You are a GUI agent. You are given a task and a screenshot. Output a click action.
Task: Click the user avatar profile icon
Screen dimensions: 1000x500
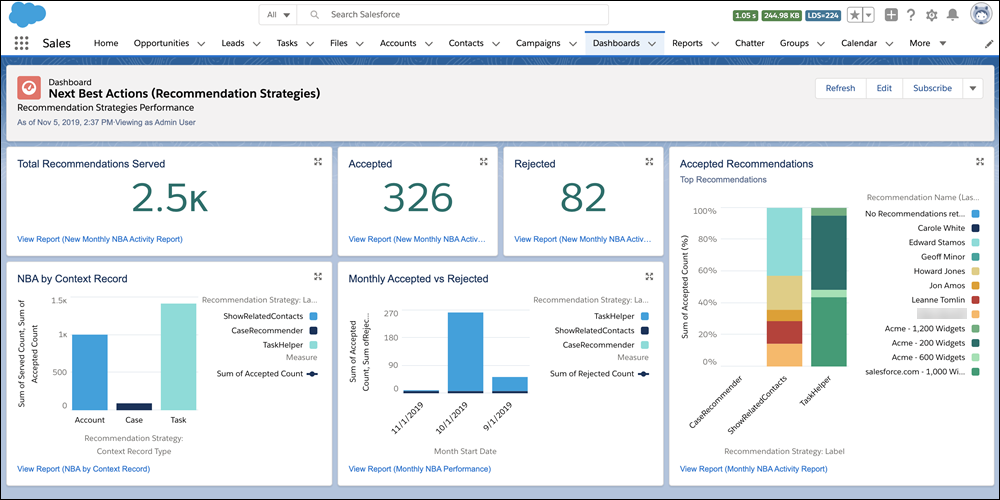click(x=979, y=15)
